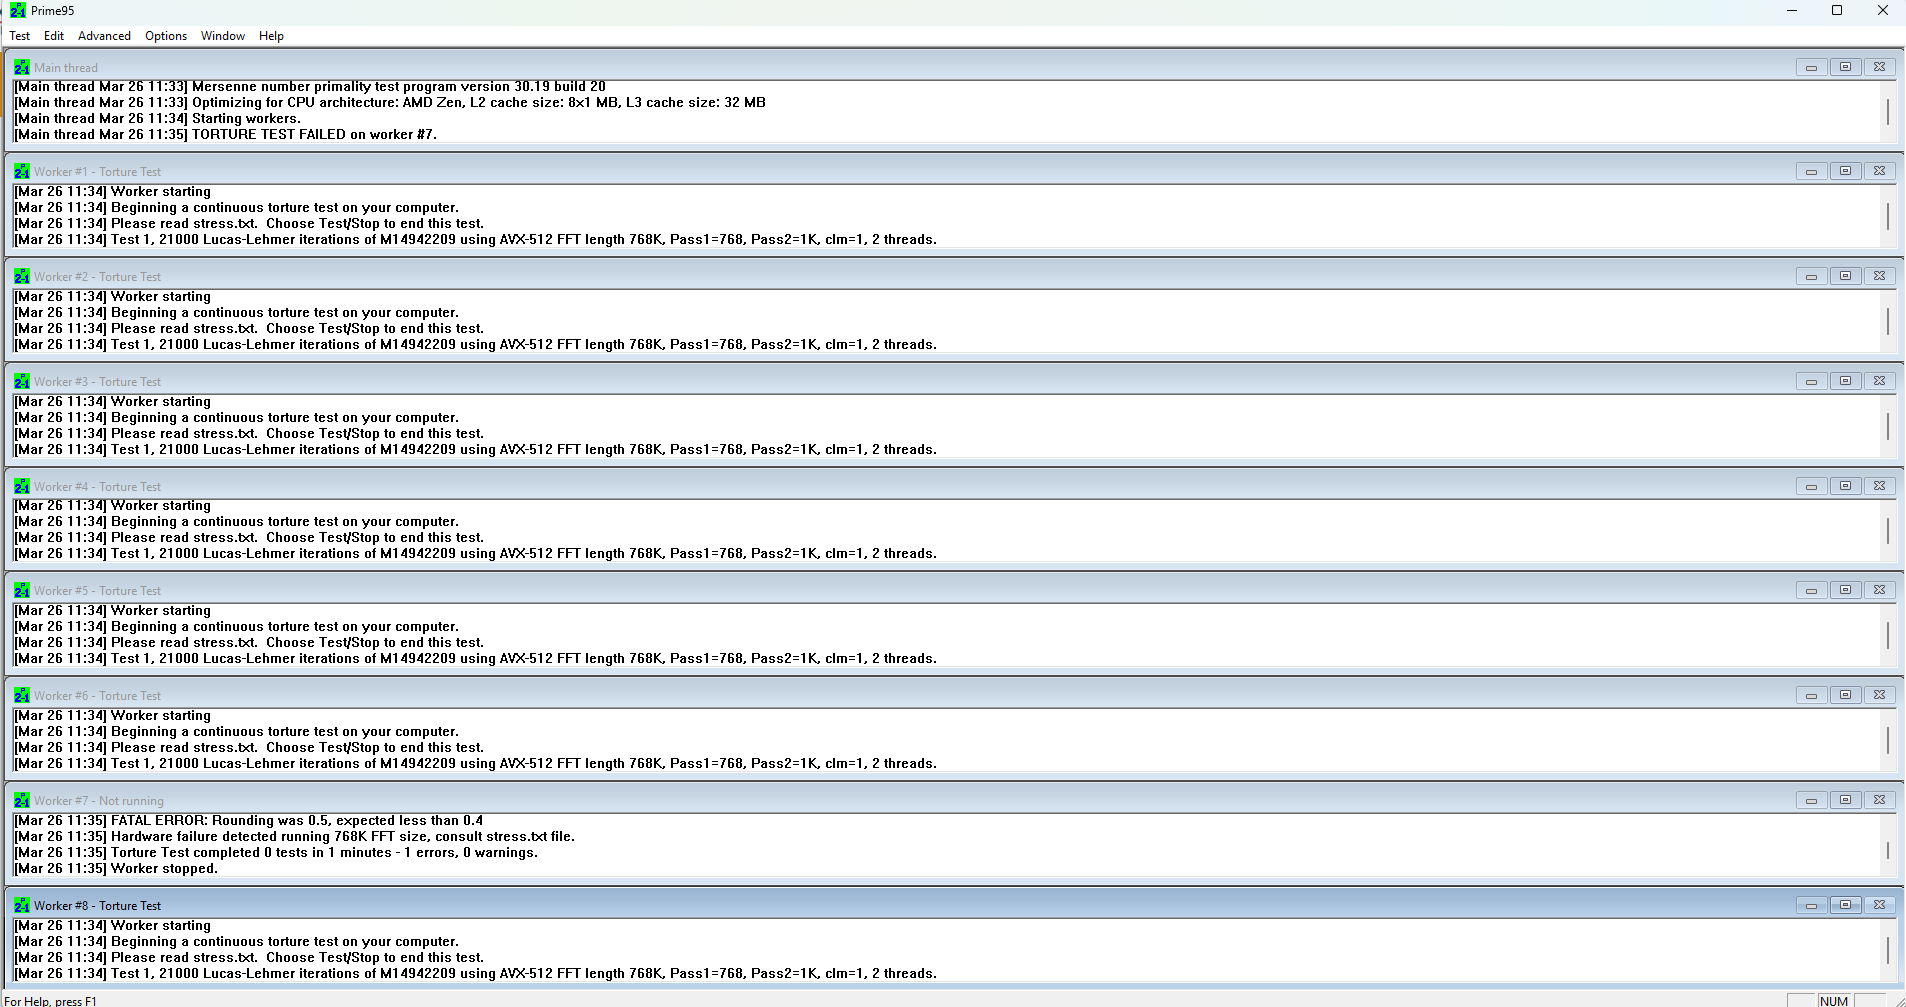The image size is (1906, 1007).
Task: Maximize the Worker #7 child window
Action: [1845, 800]
